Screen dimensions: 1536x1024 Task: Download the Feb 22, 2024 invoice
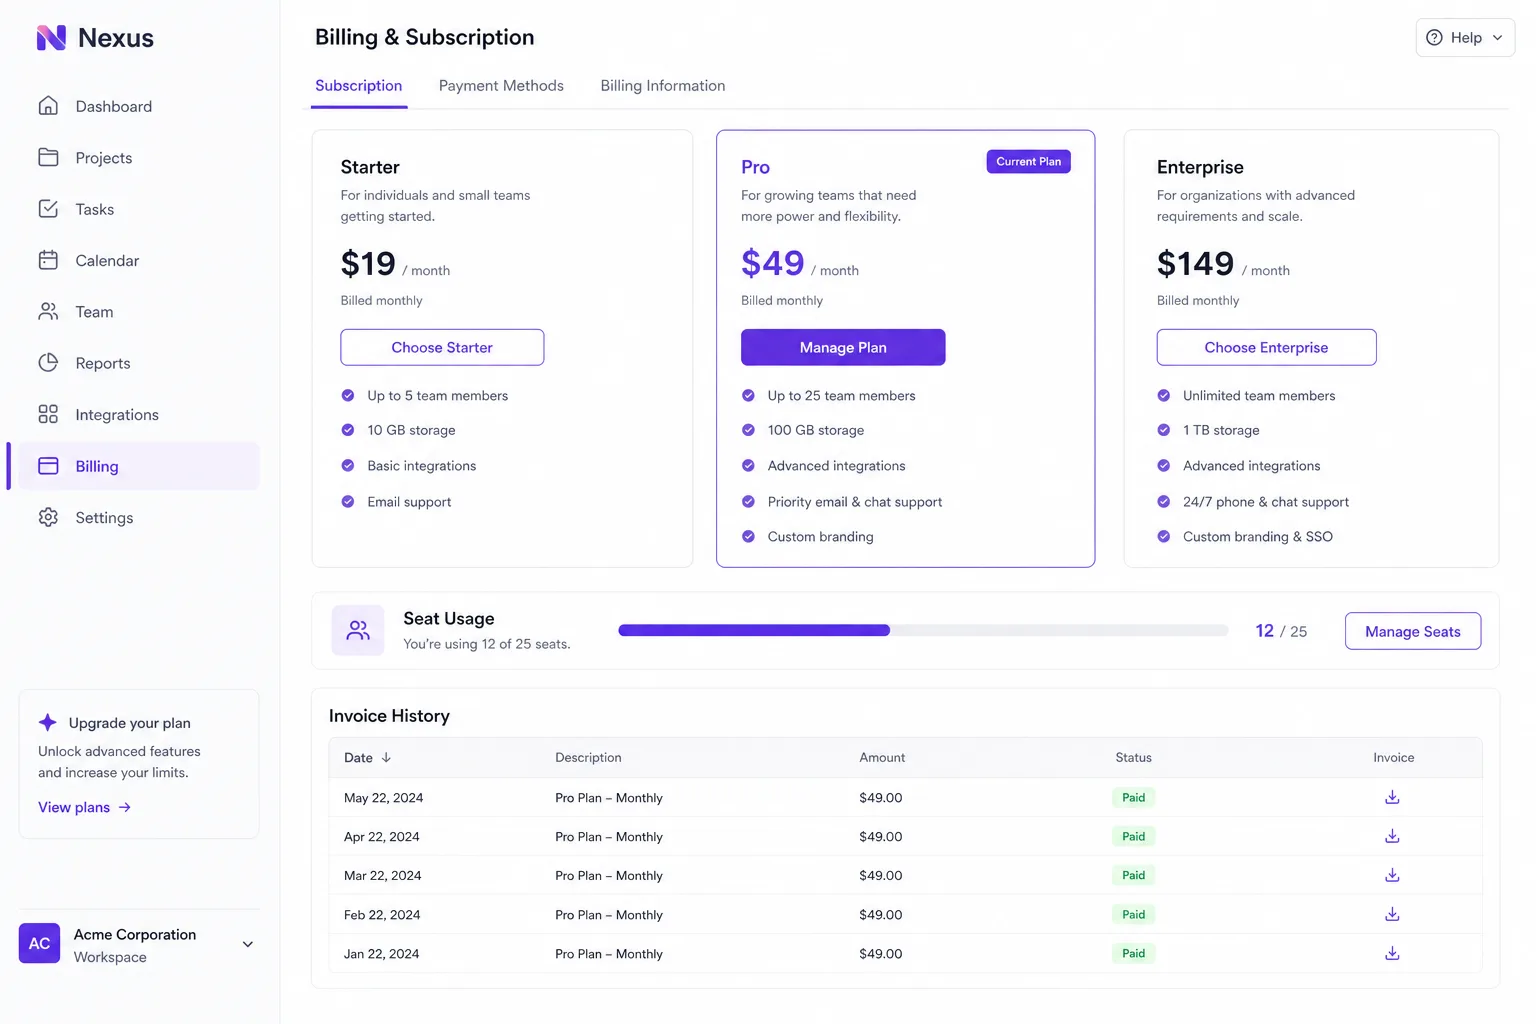(x=1392, y=914)
